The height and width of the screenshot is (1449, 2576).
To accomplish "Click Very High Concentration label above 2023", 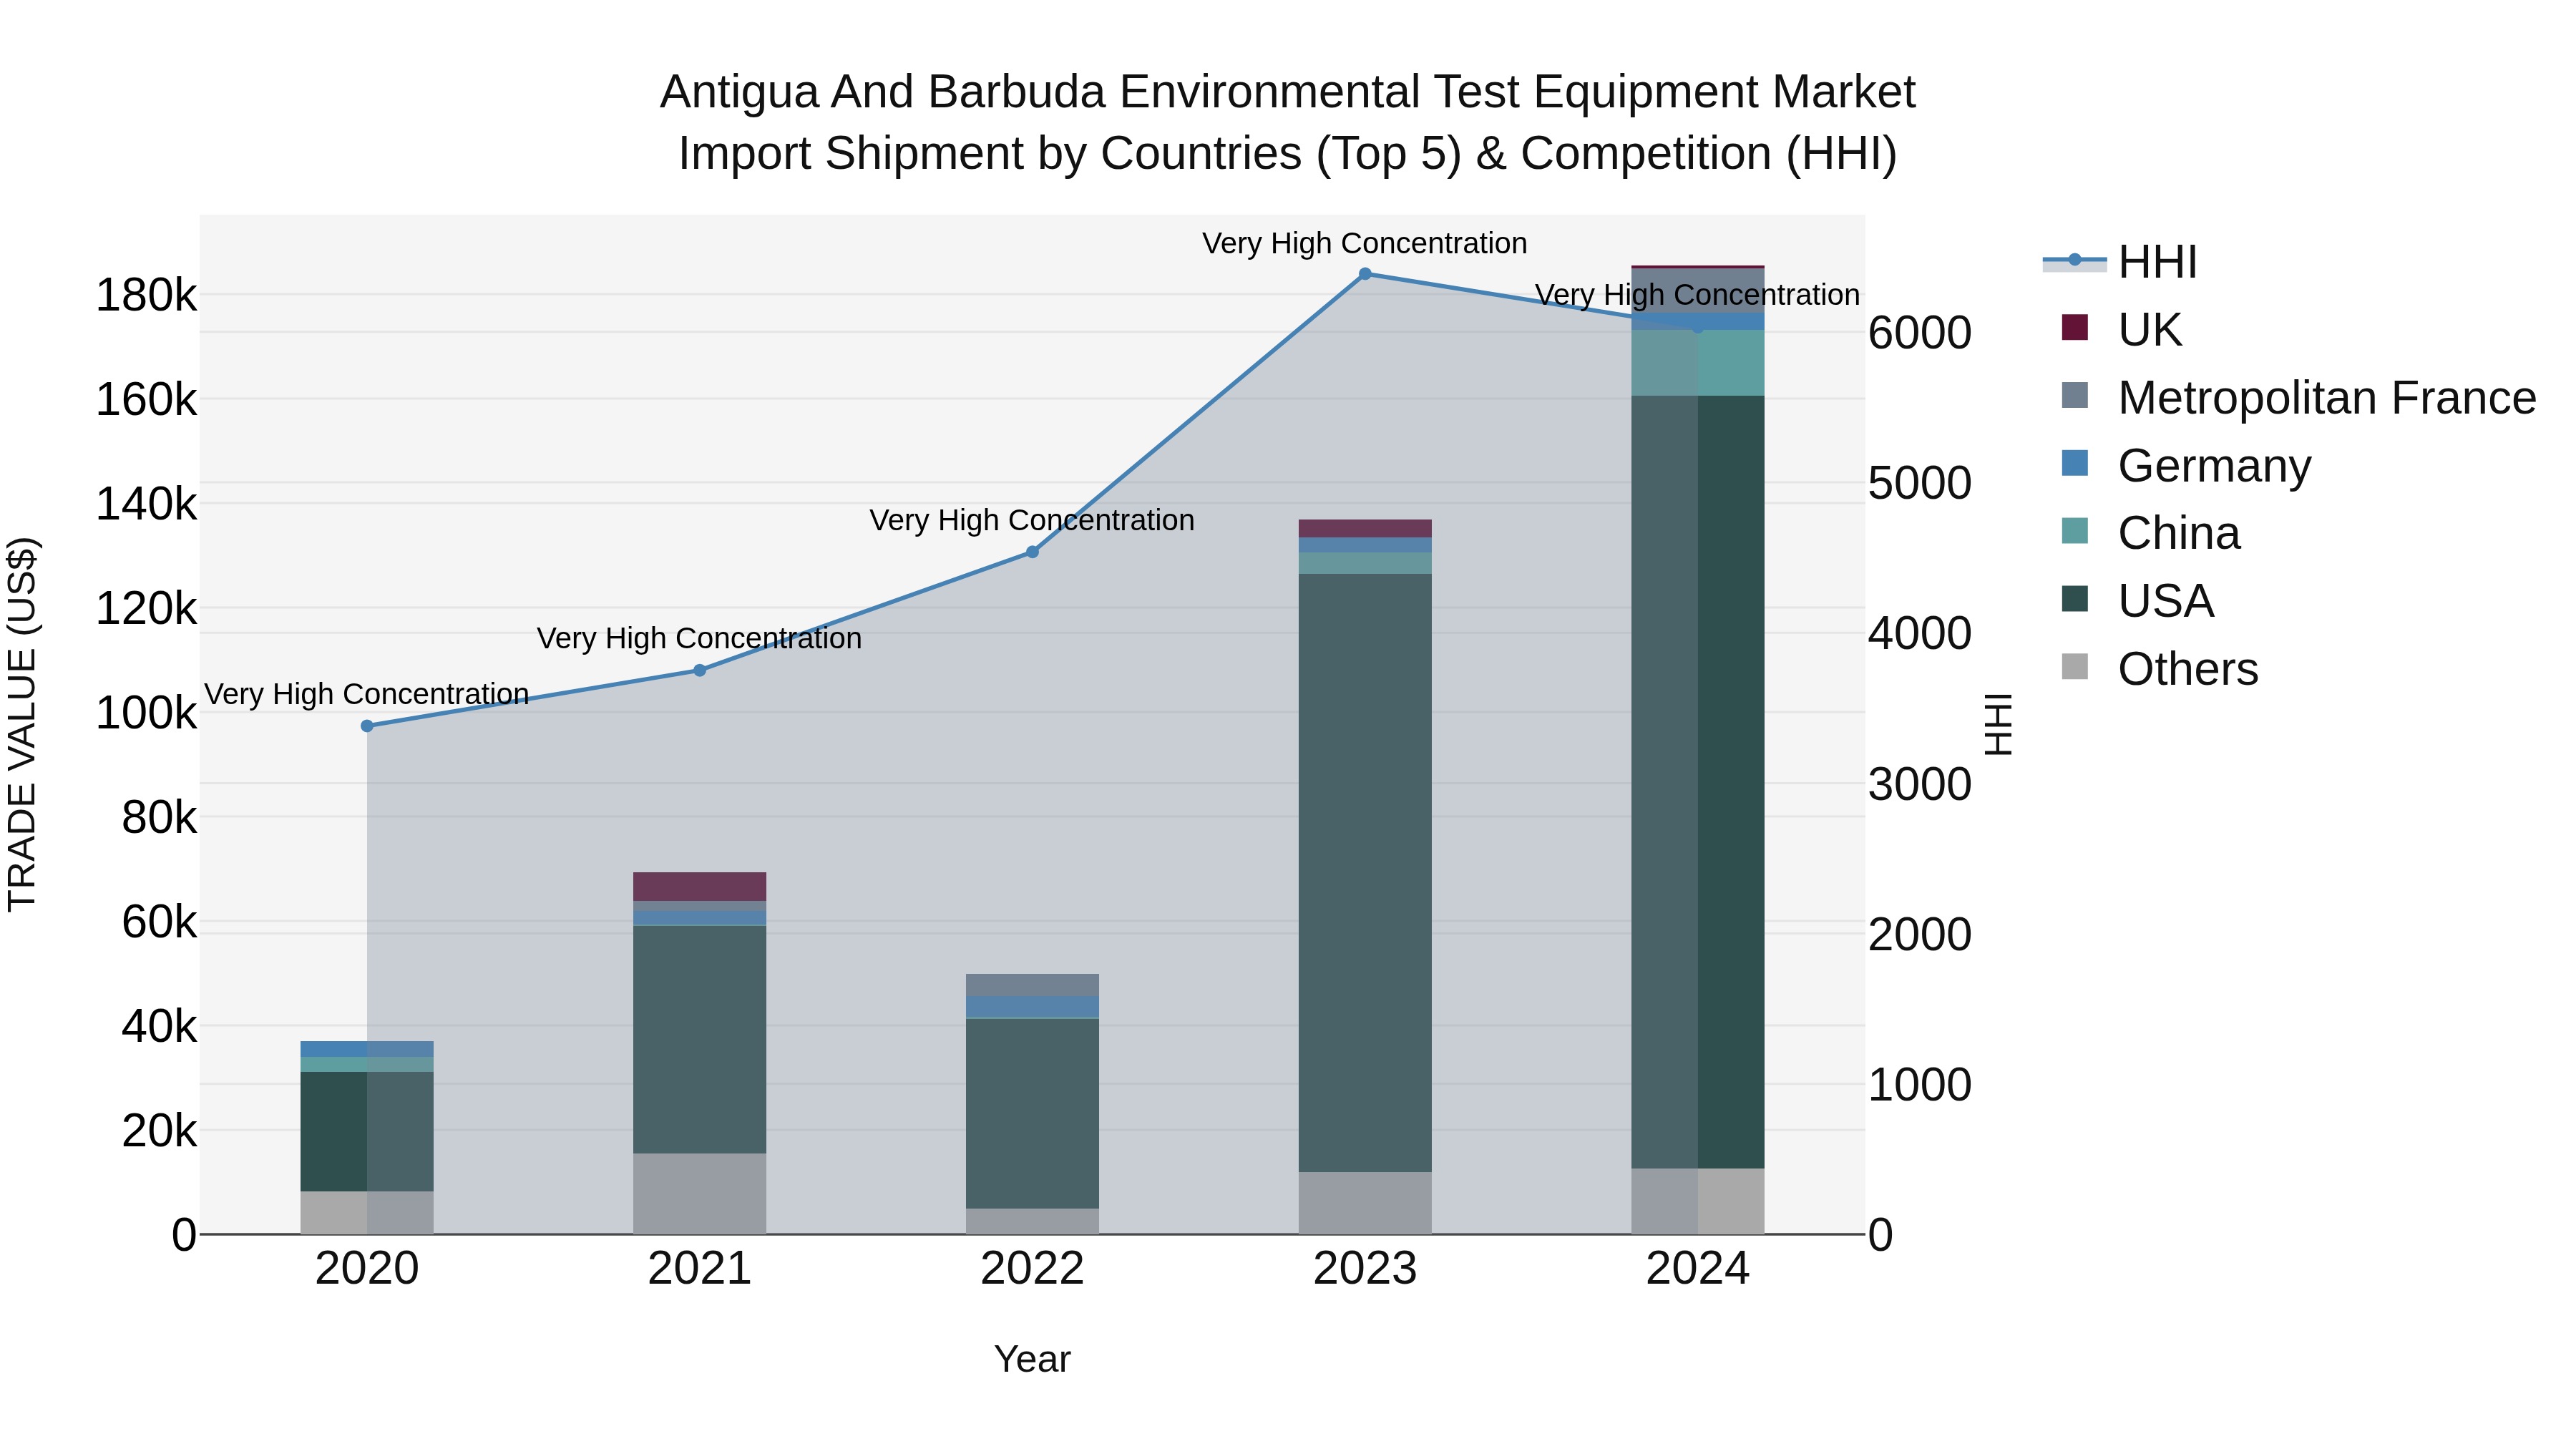I will (x=1365, y=243).
